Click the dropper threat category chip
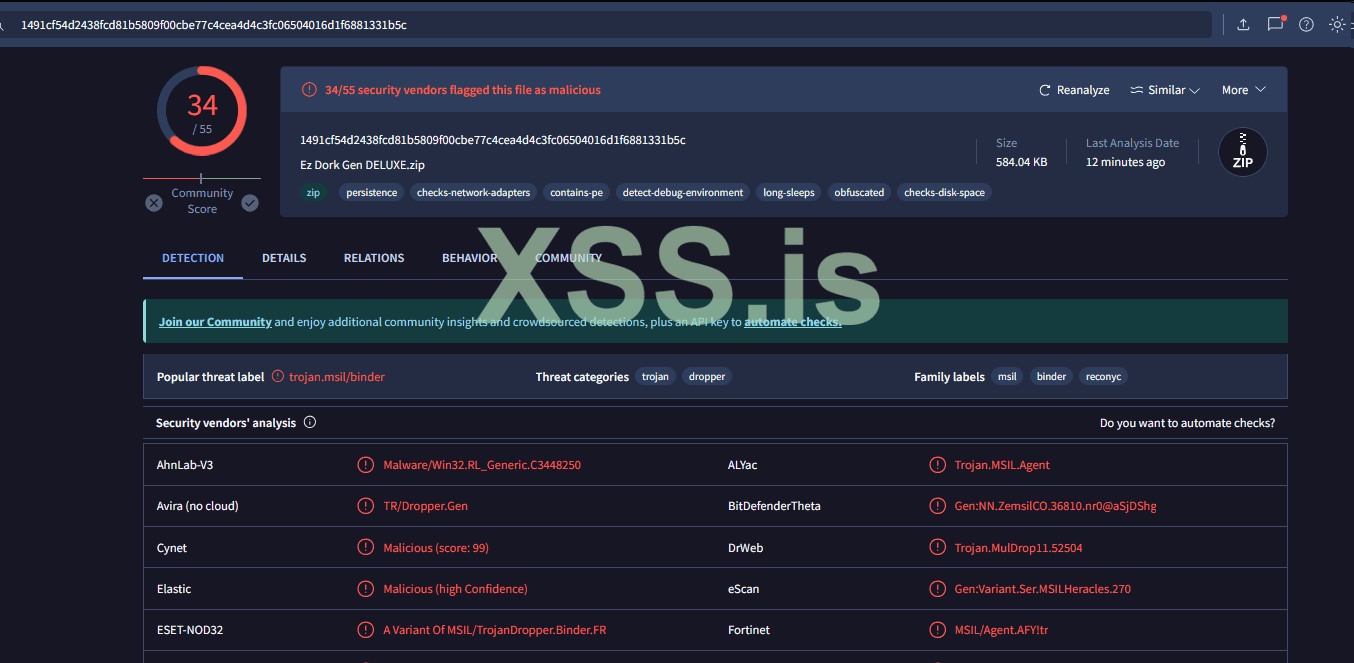 pyautogui.click(x=707, y=377)
